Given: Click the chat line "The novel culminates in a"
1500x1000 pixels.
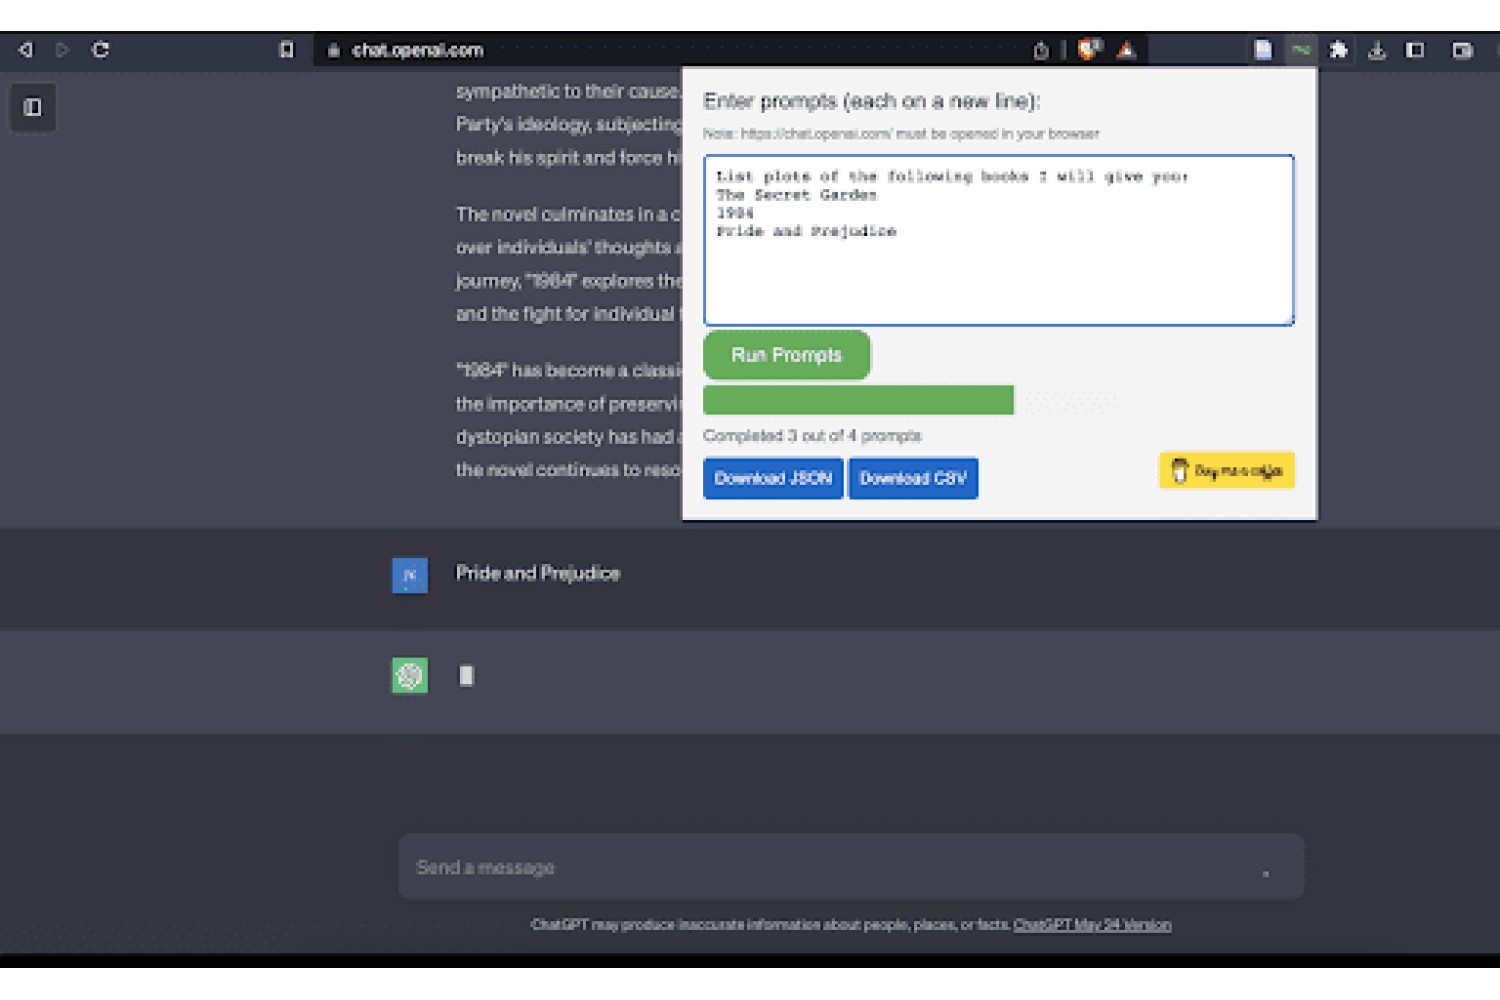Looking at the screenshot, I should click(x=568, y=214).
